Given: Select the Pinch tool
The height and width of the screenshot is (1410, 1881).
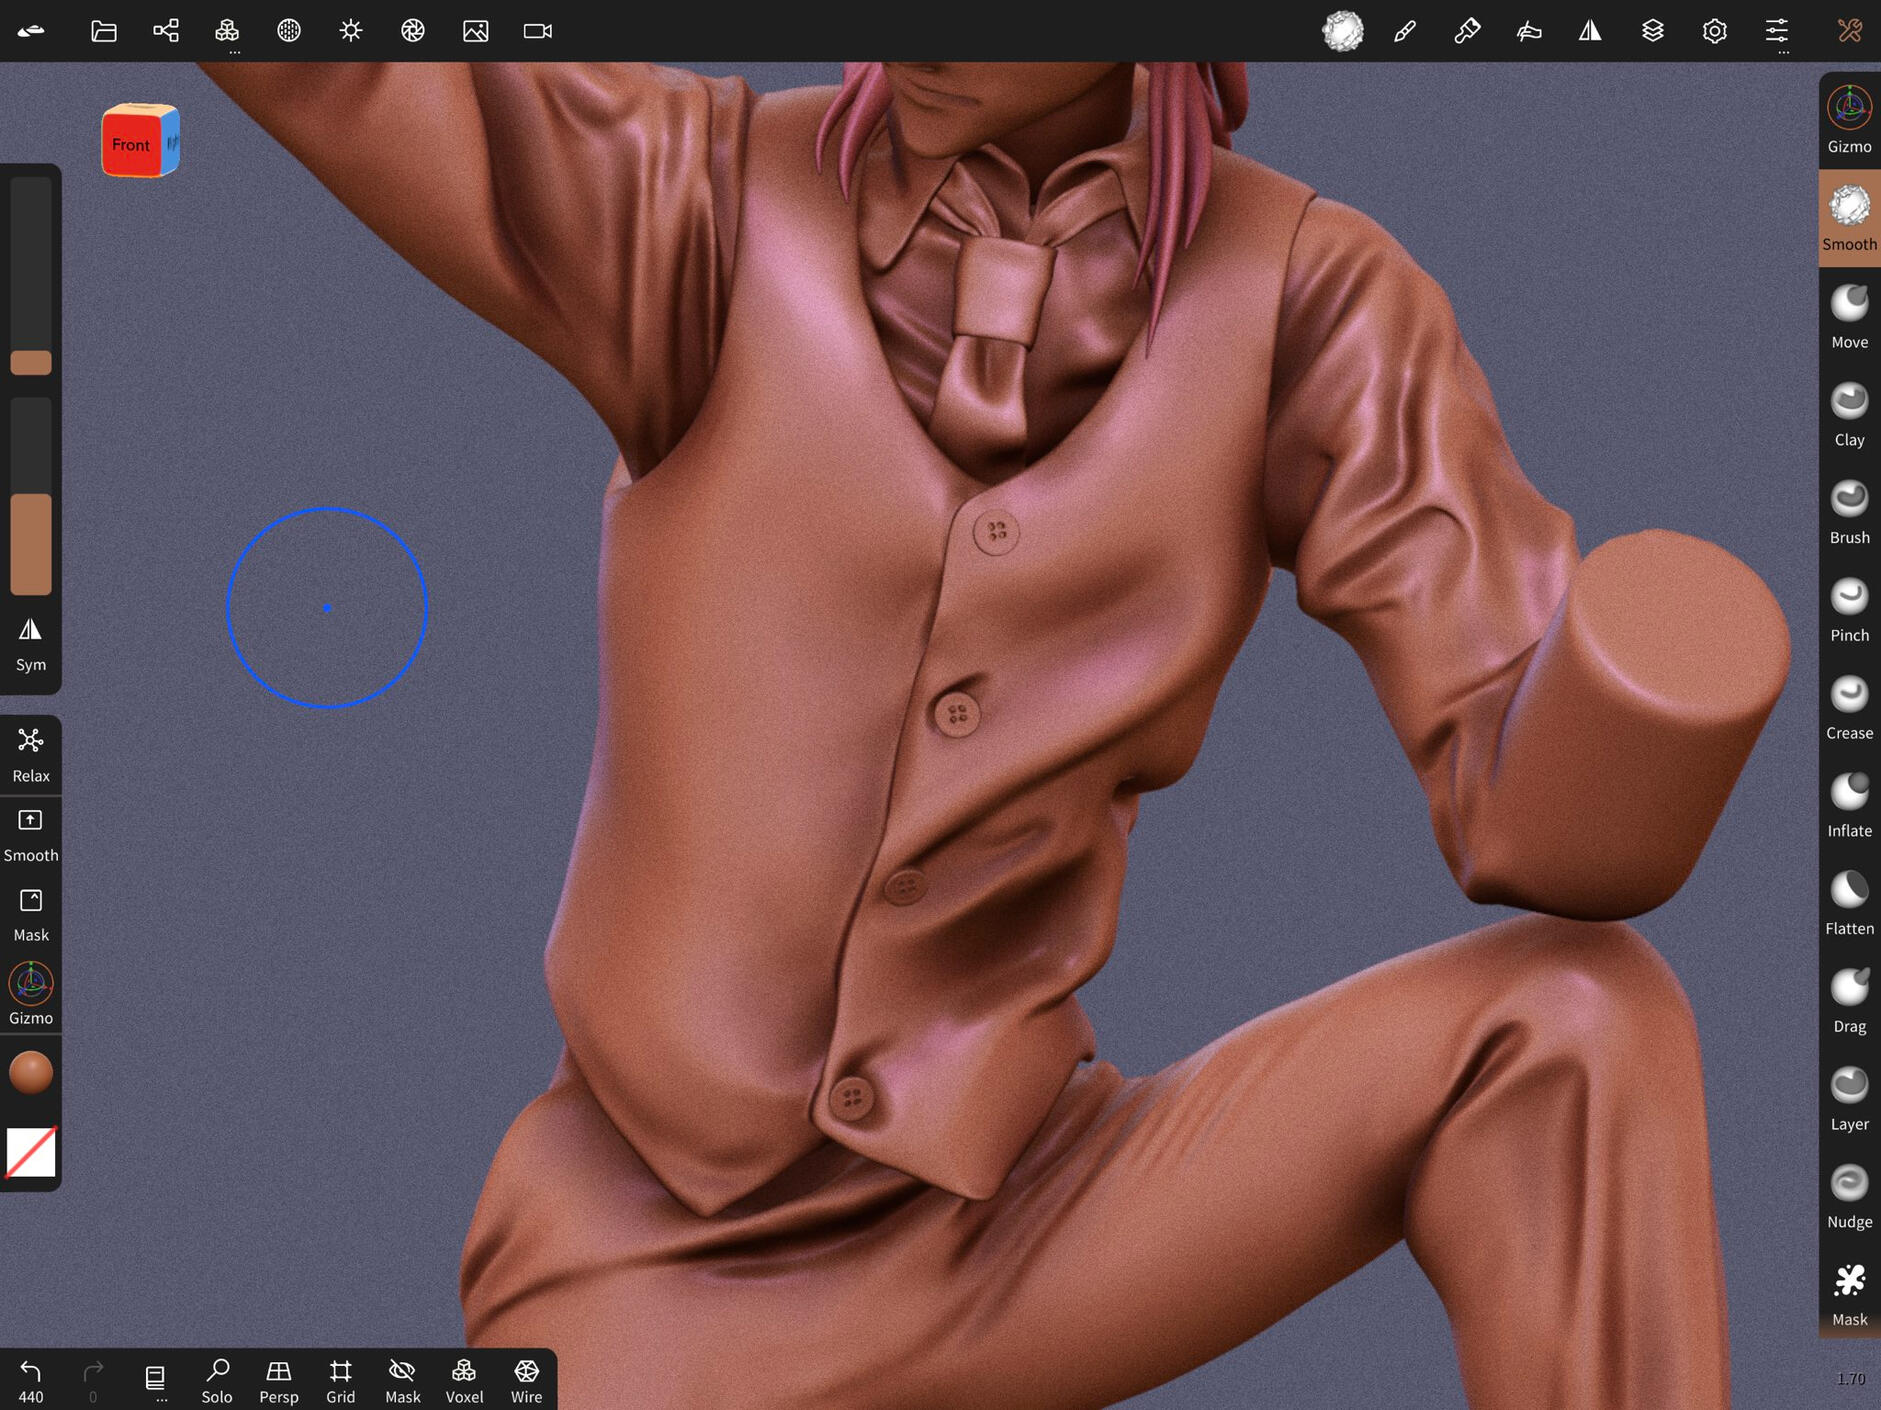Looking at the screenshot, I should coord(1848,610).
